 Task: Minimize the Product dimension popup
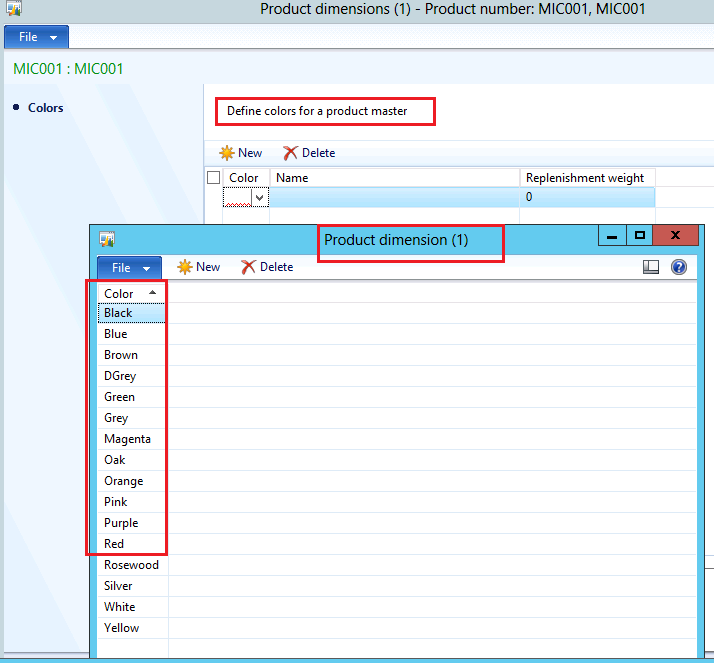pos(612,236)
